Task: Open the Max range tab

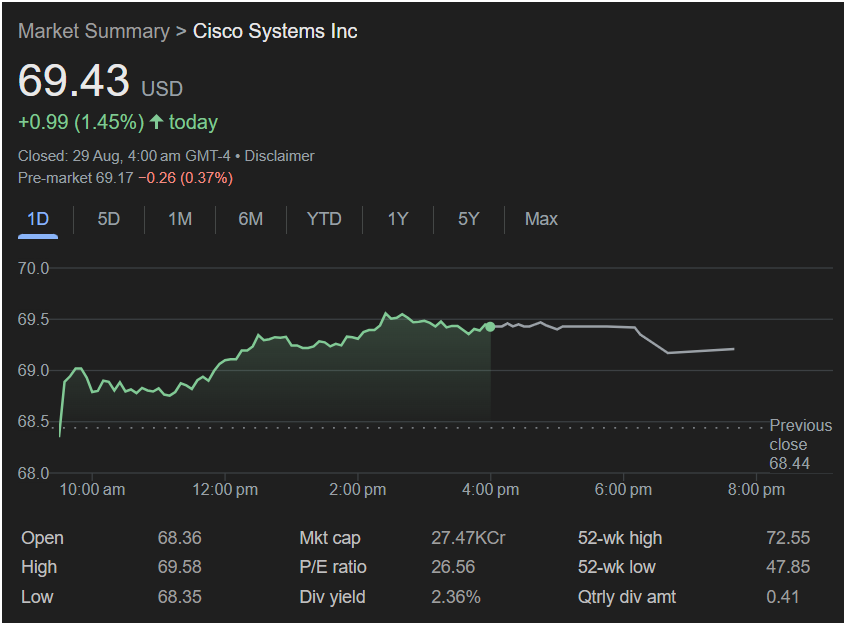Action: tap(541, 219)
